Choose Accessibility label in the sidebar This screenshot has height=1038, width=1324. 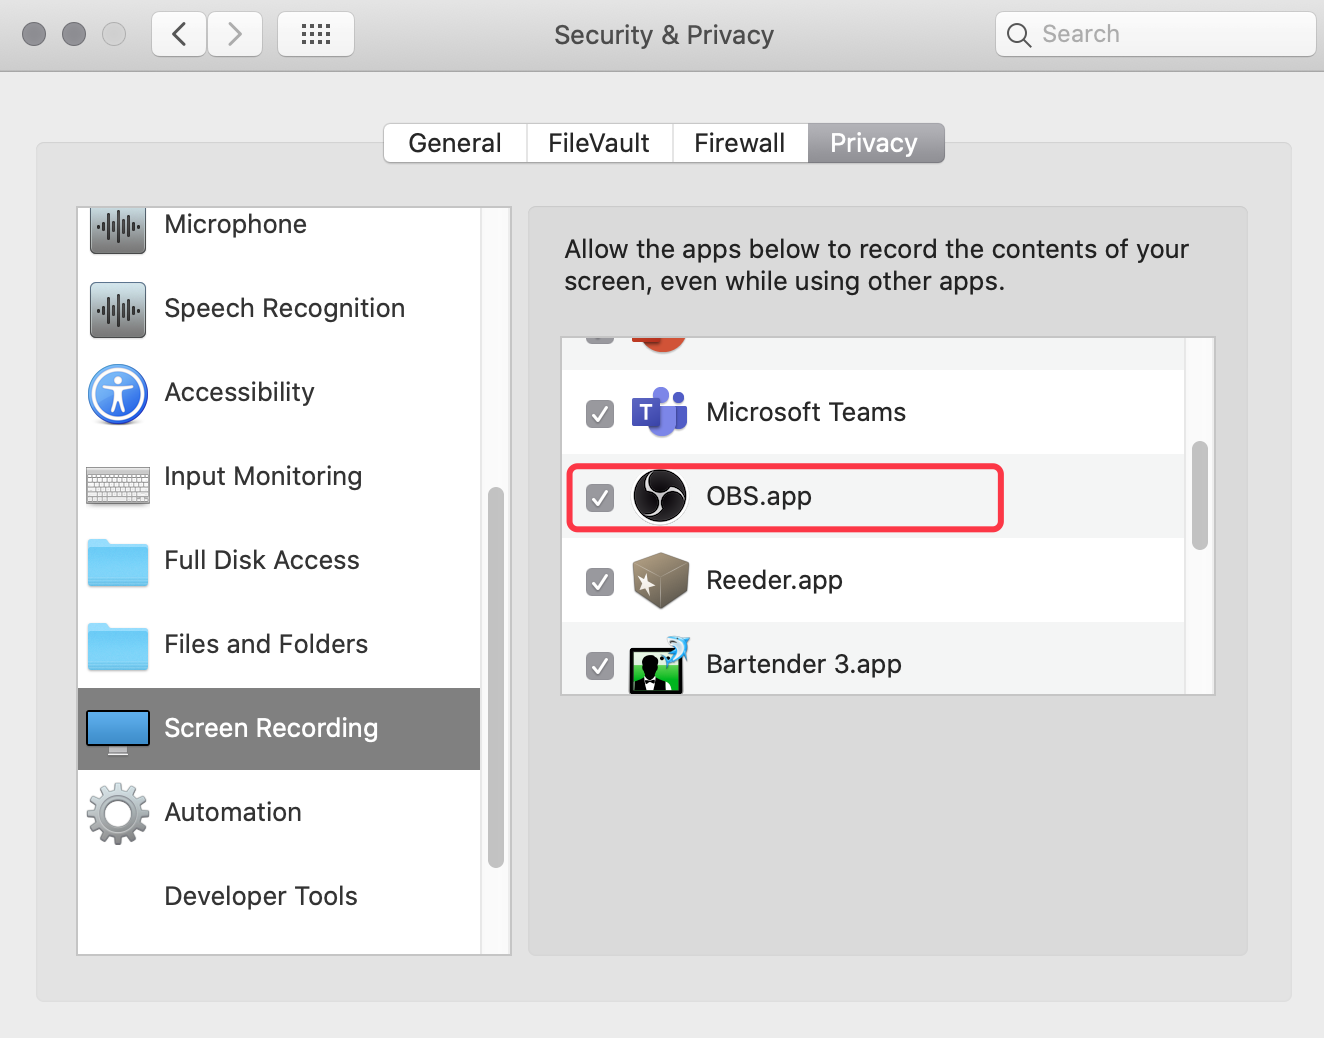239,392
